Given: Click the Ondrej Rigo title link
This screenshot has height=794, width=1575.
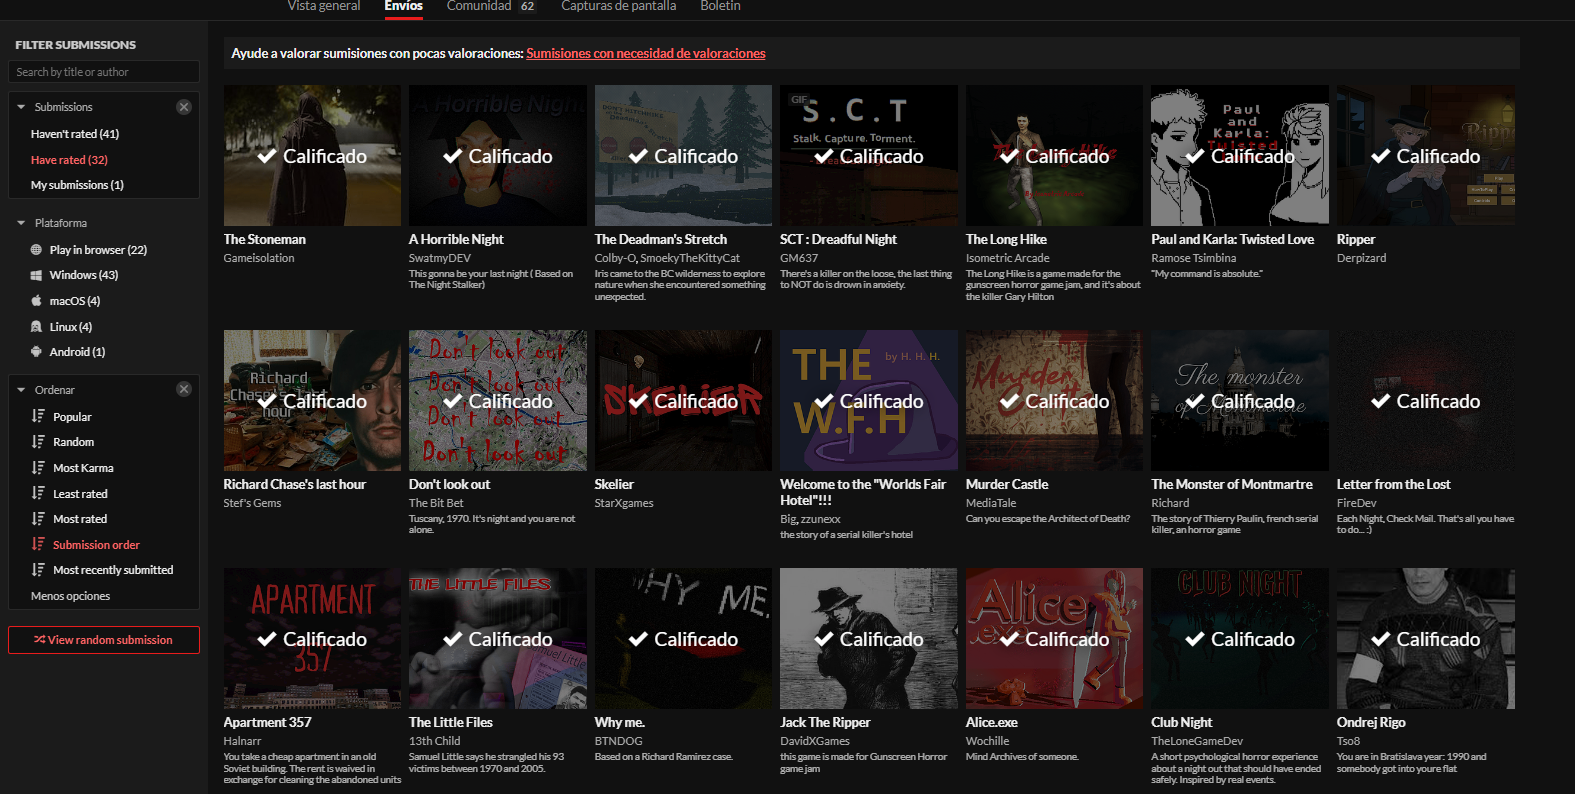Looking at the screenshot, I should (1371, 723).
